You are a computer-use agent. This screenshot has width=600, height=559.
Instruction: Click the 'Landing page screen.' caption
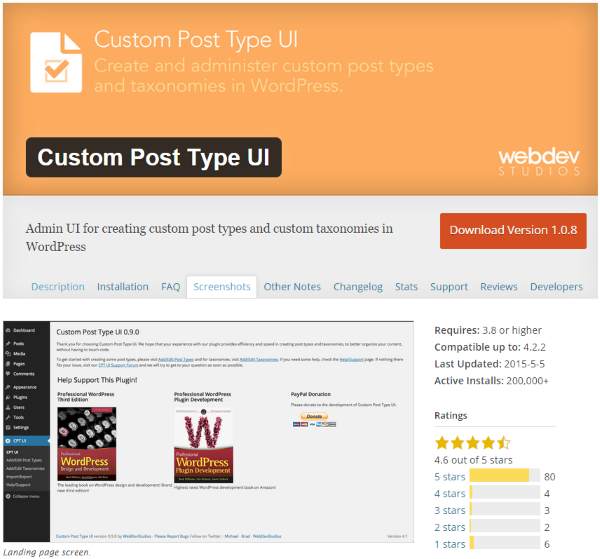[x=47, y=552]
